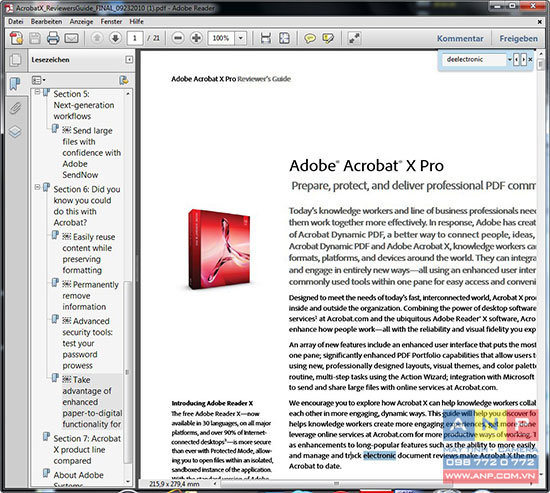Click the document horizontal scrollbar thumb
550x493 pixels.
point(336,484)
